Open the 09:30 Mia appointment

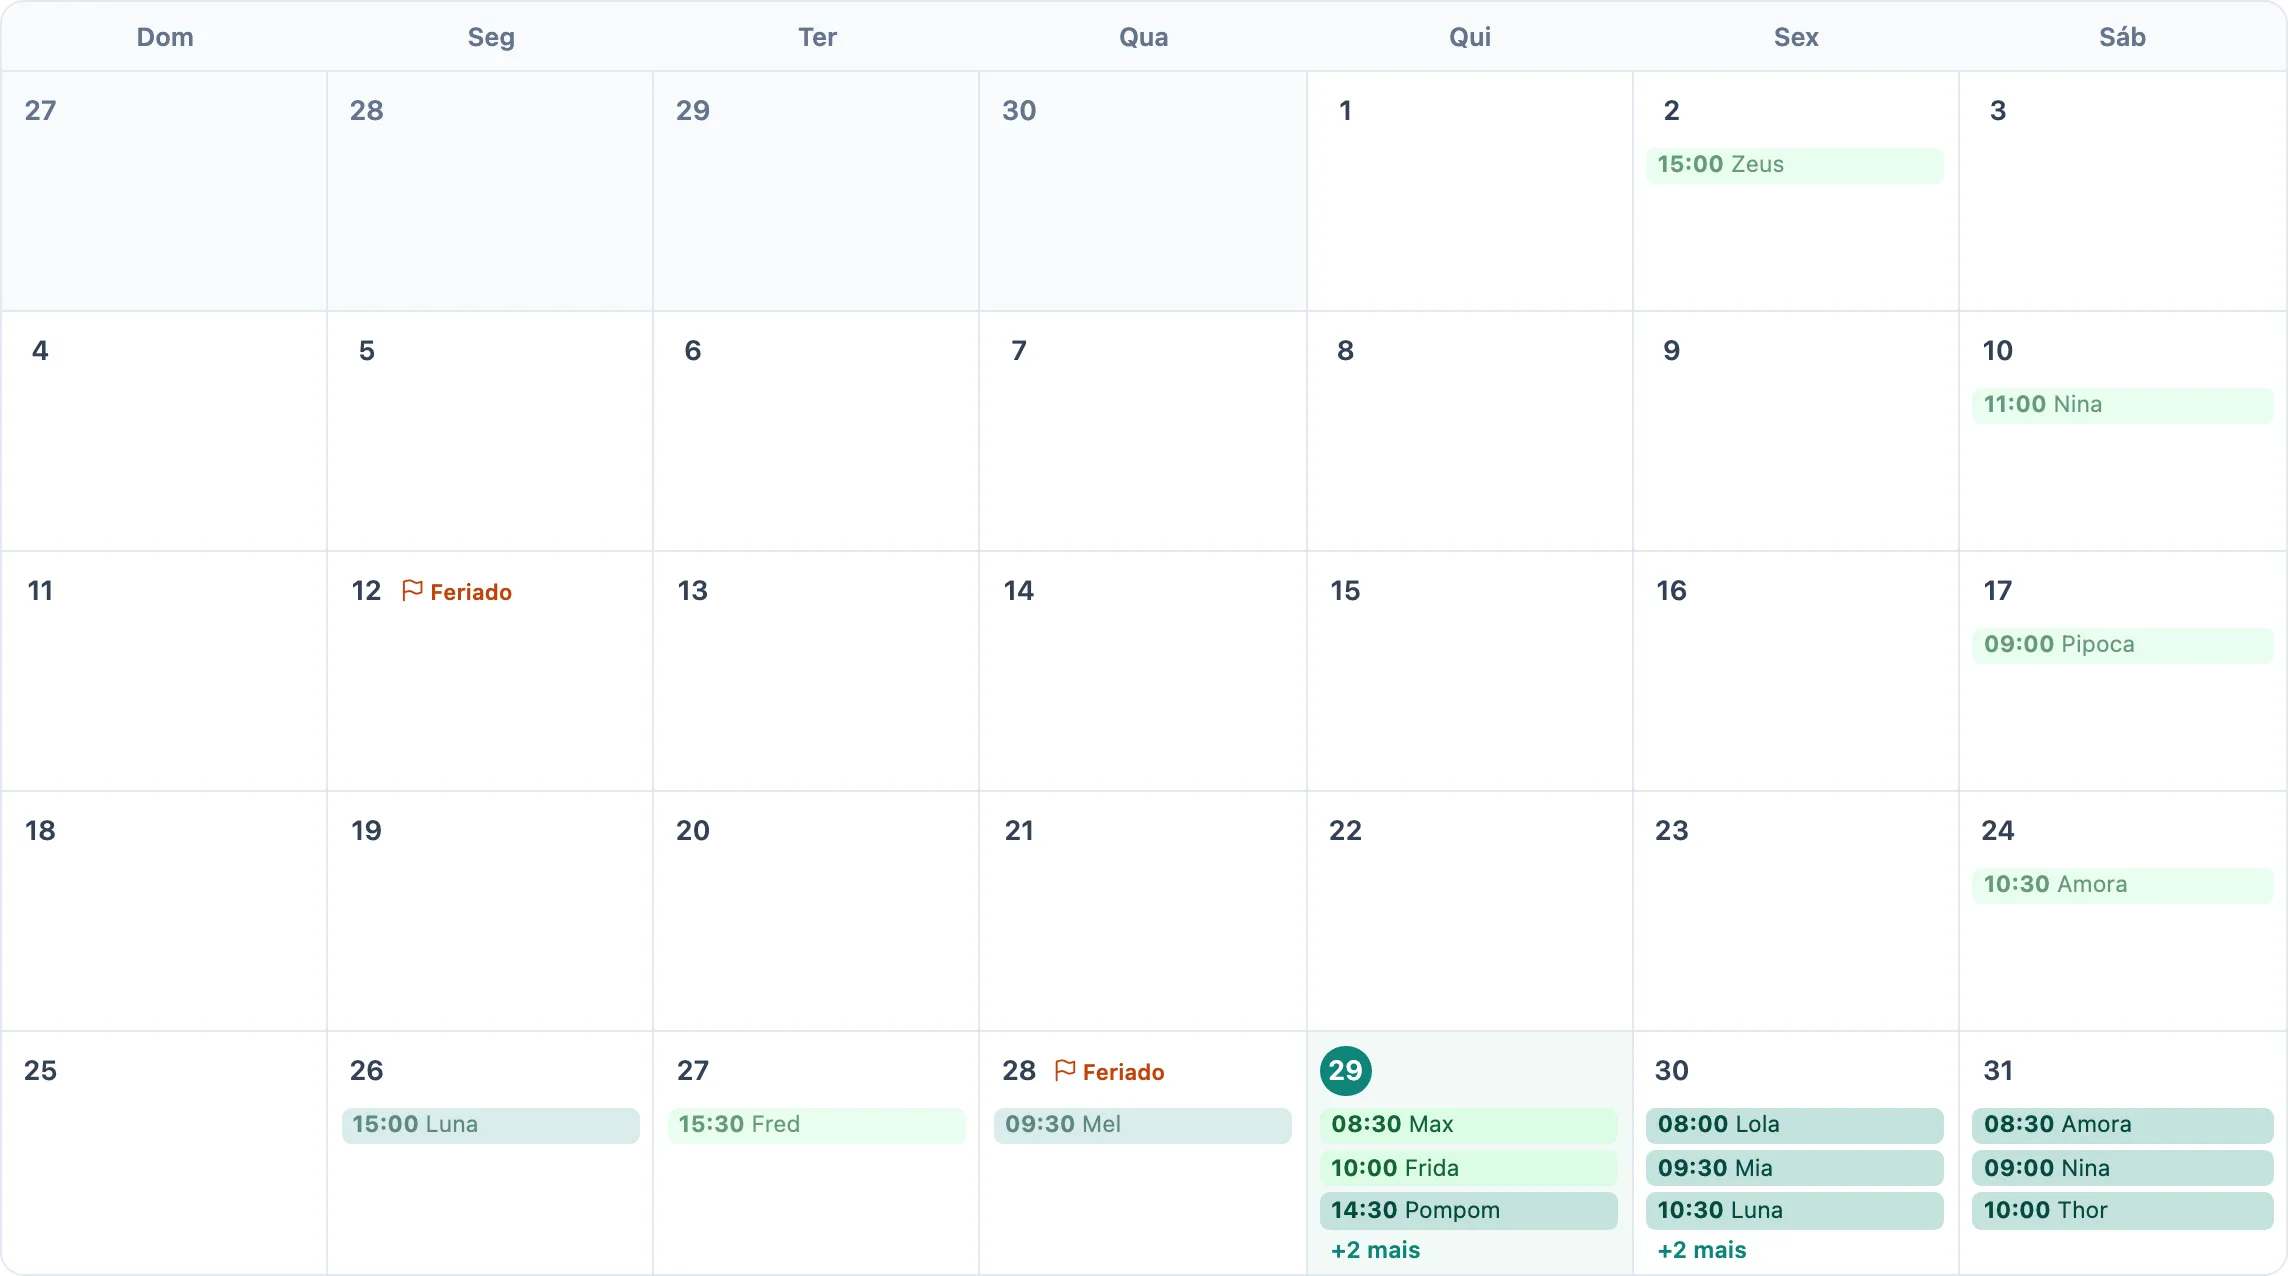coord(1795,1168)
